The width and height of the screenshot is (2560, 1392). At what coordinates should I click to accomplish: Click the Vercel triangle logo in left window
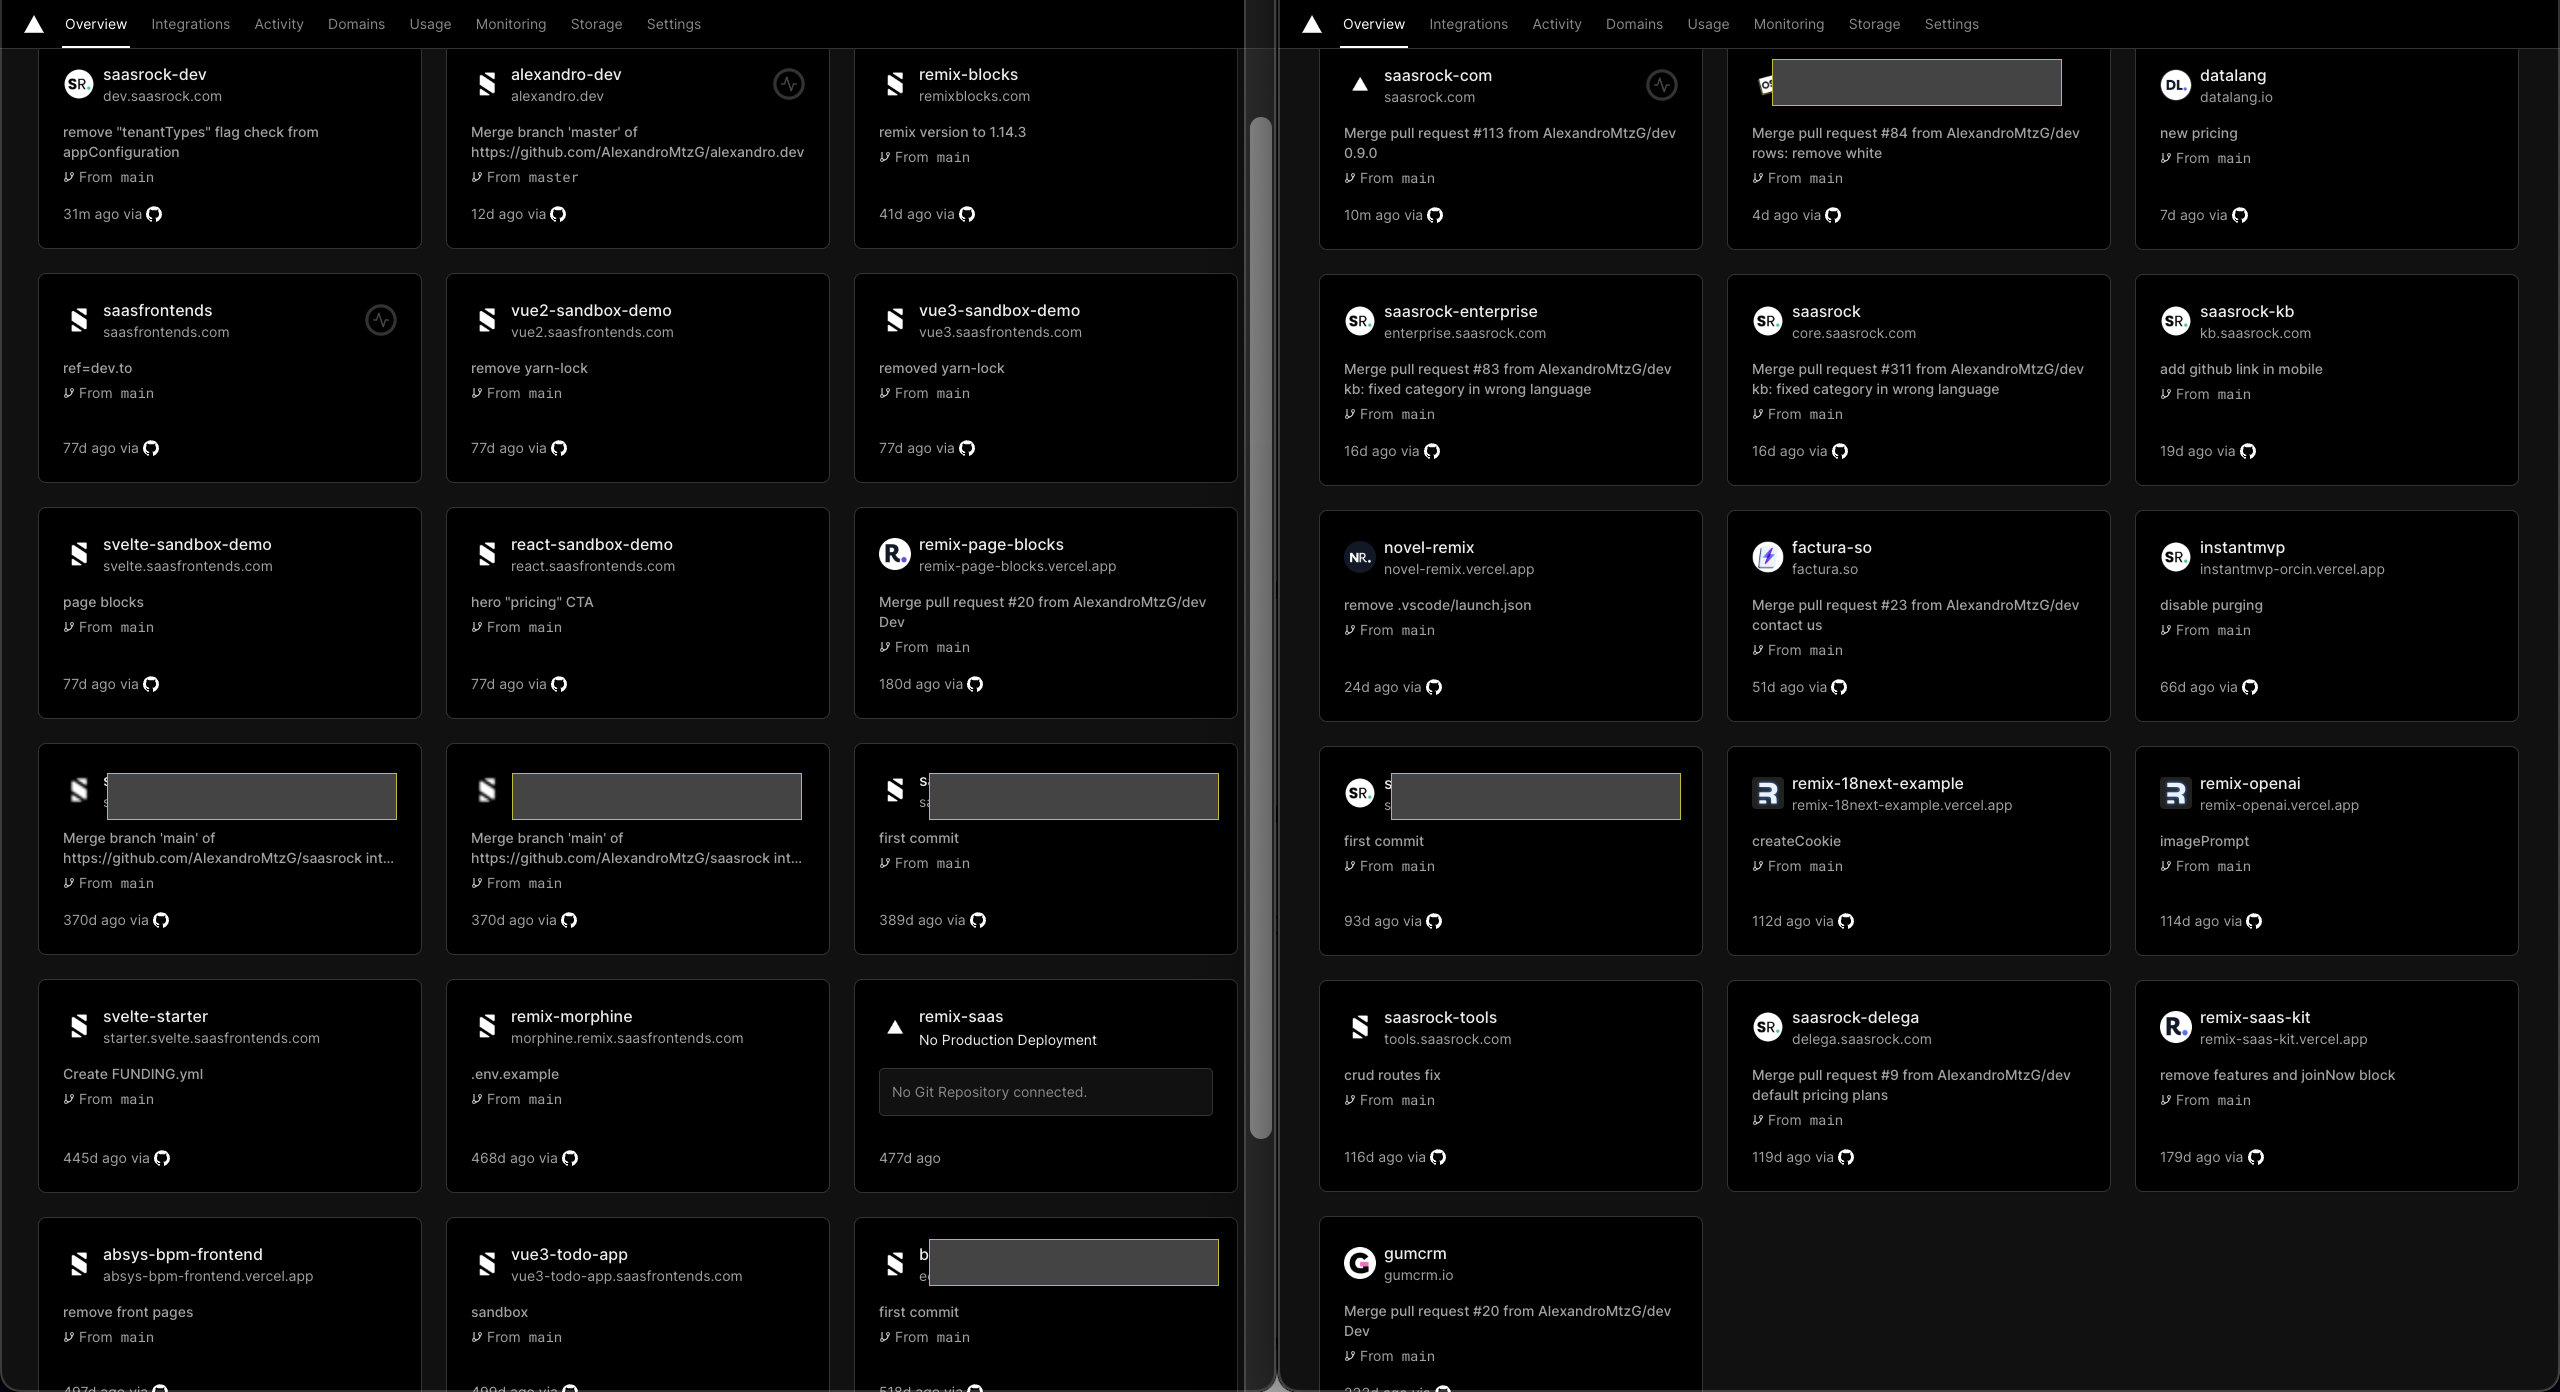tap(34, 24)
